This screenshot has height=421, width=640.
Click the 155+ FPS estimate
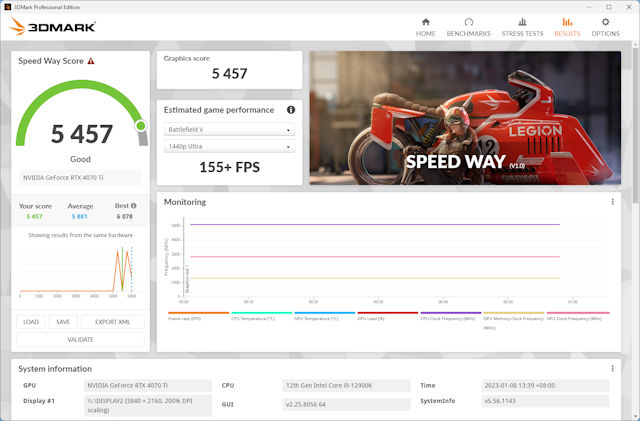[229, 167]
